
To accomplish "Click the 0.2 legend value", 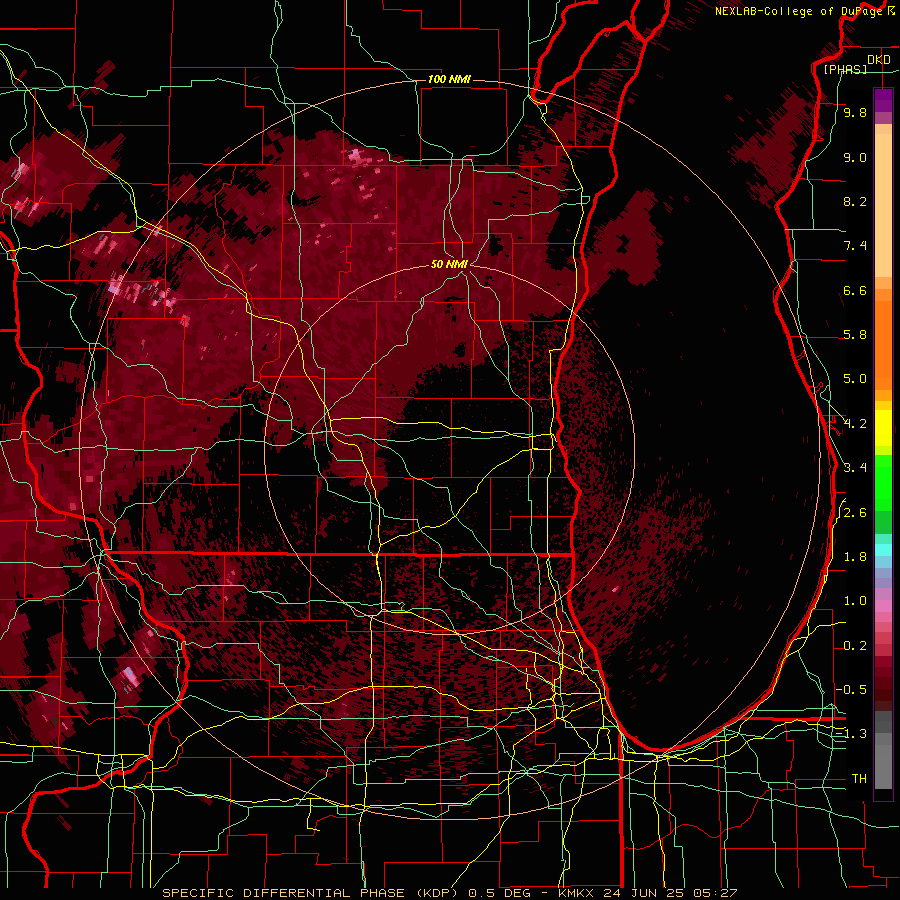I will pyautogui.click(x=855, y=646).
